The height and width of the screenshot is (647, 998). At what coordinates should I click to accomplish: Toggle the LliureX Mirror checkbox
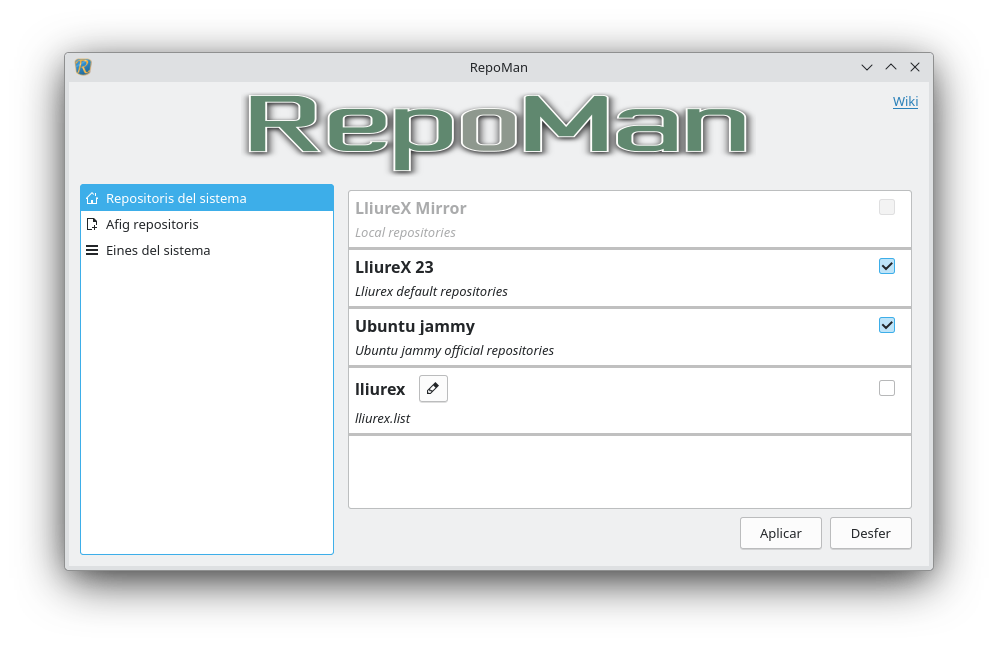(887, 207)
